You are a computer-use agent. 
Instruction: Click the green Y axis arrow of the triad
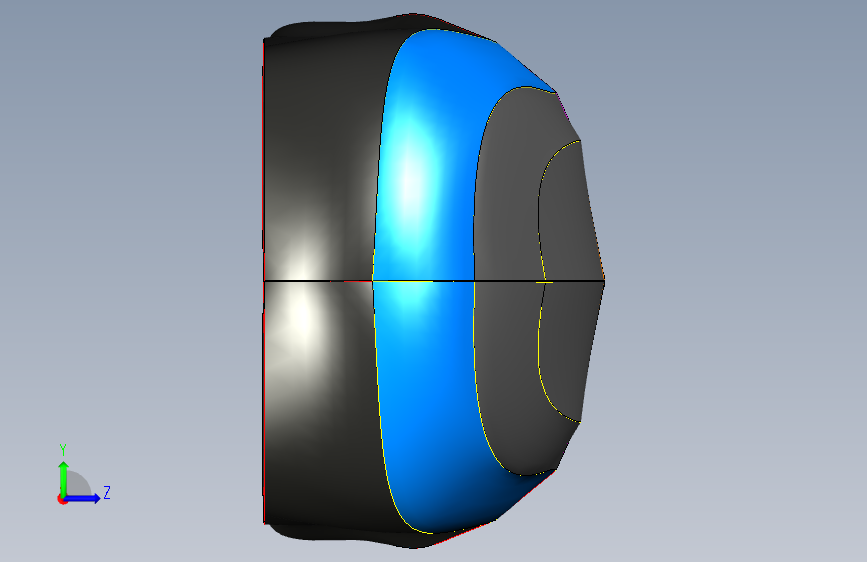tap(63, 479)
